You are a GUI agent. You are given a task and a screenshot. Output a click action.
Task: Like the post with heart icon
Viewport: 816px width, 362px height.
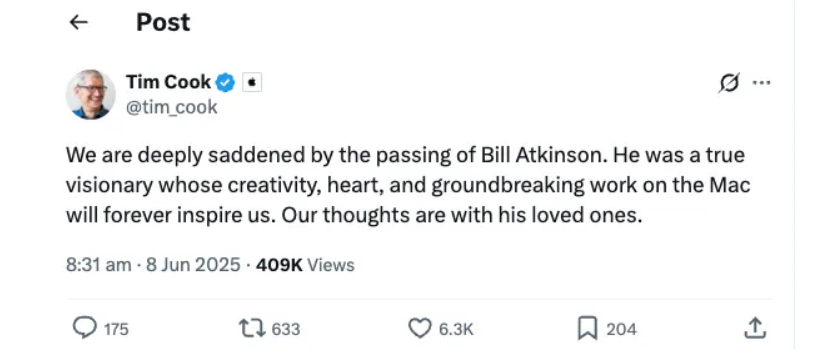tap(420, 329)
